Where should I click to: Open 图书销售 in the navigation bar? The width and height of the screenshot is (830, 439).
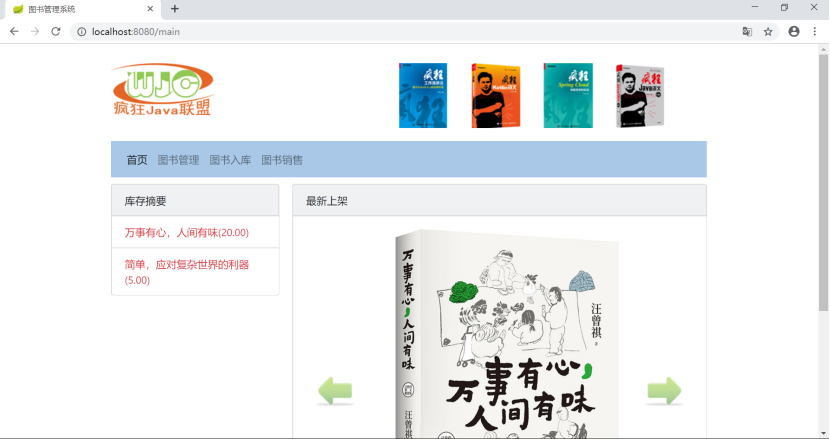[282, 160]
